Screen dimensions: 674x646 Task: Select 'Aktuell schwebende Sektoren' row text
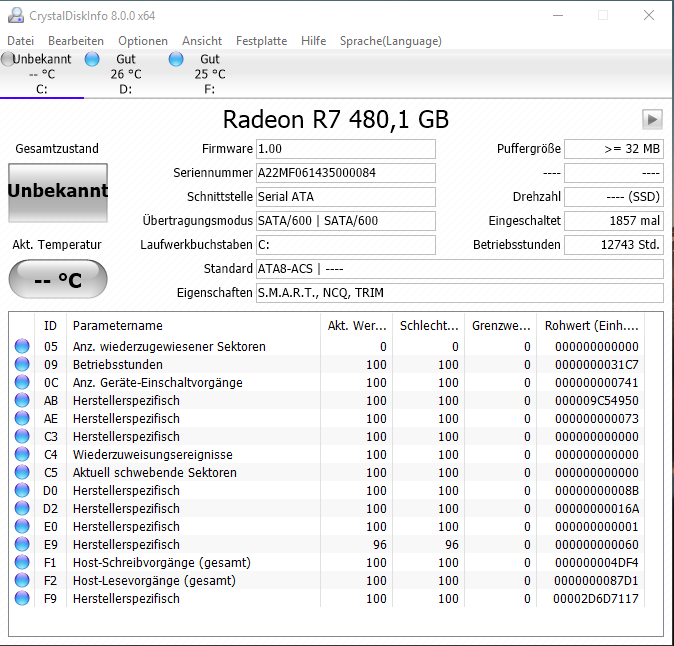point(154,473)
